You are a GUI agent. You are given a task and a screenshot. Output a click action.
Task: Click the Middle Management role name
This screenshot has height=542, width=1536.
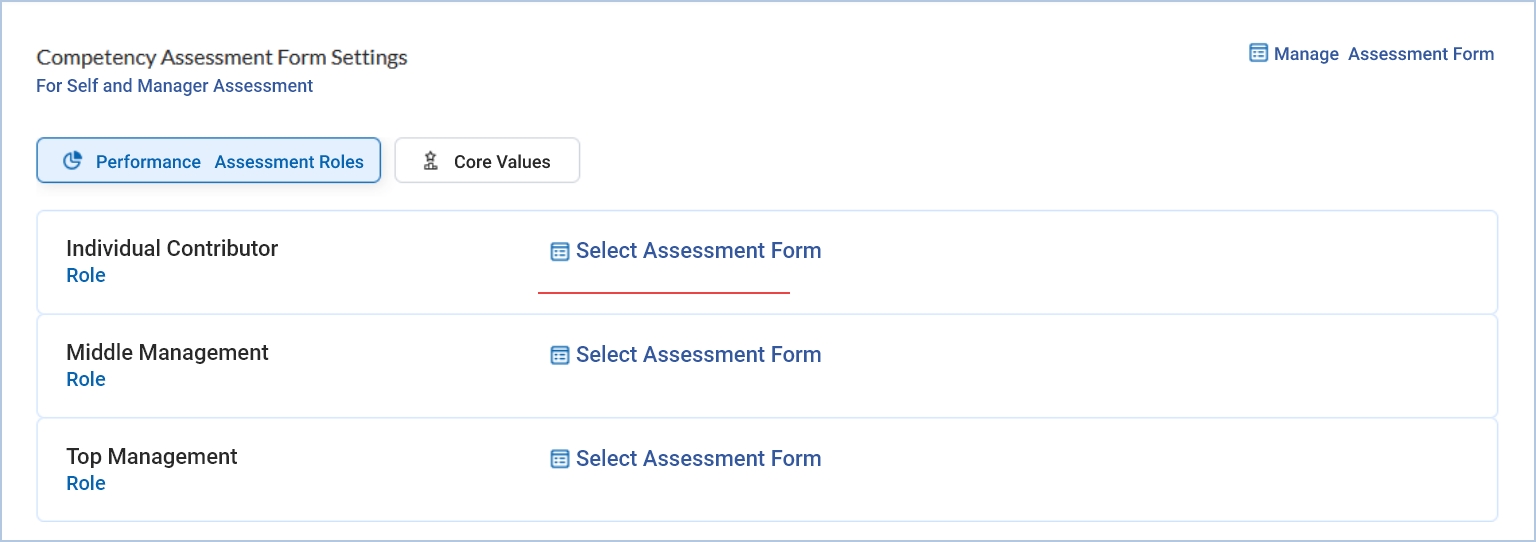point(167,353)
